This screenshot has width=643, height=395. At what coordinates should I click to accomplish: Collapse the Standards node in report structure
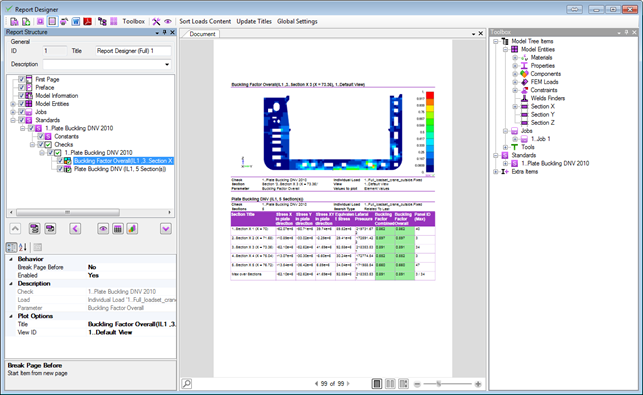pos(13,120)
